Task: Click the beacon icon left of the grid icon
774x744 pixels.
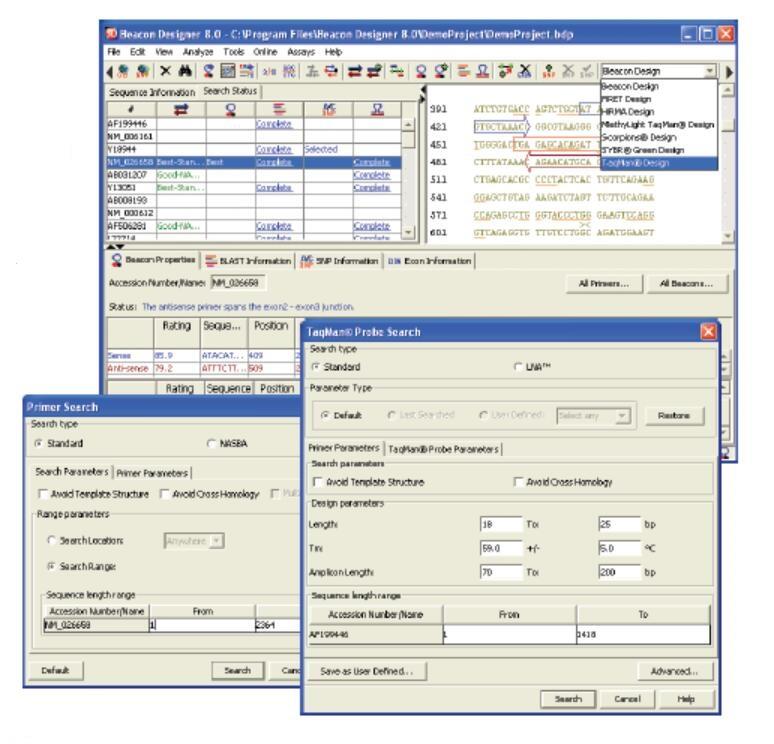Action: point(209,72)
